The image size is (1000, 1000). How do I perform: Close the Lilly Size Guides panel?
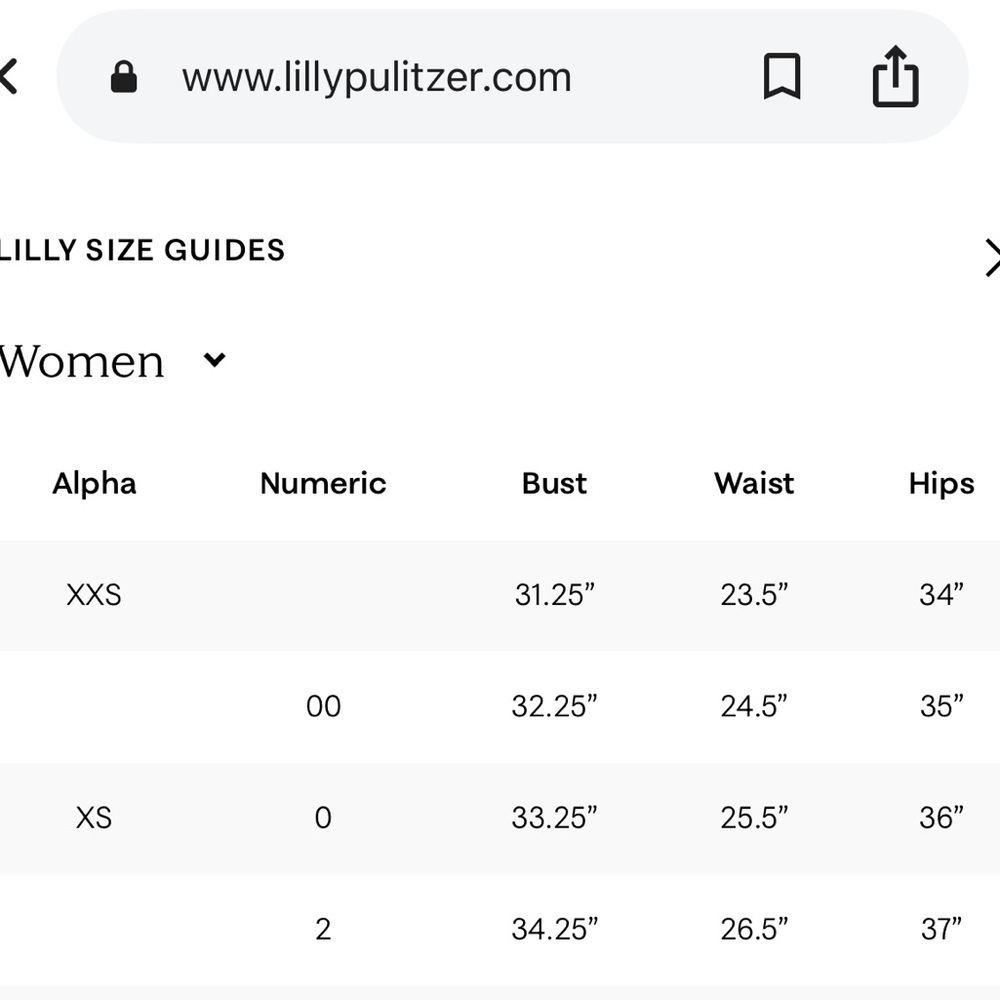click(992, 258)
